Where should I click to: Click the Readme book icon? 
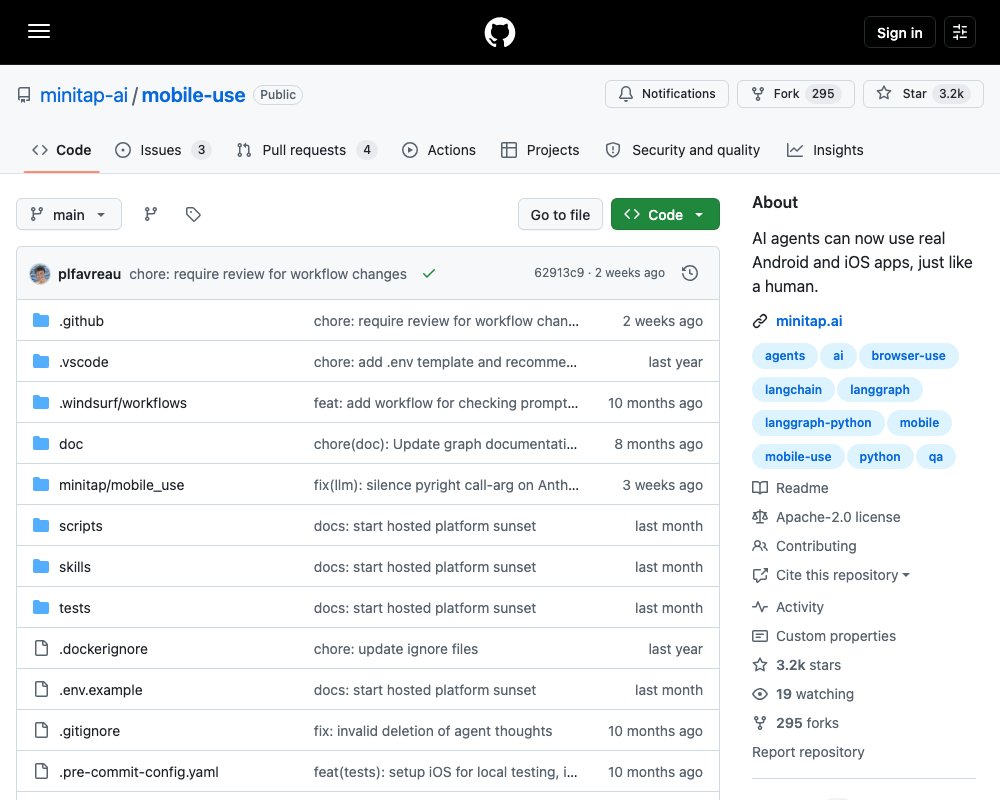[760, 488]
